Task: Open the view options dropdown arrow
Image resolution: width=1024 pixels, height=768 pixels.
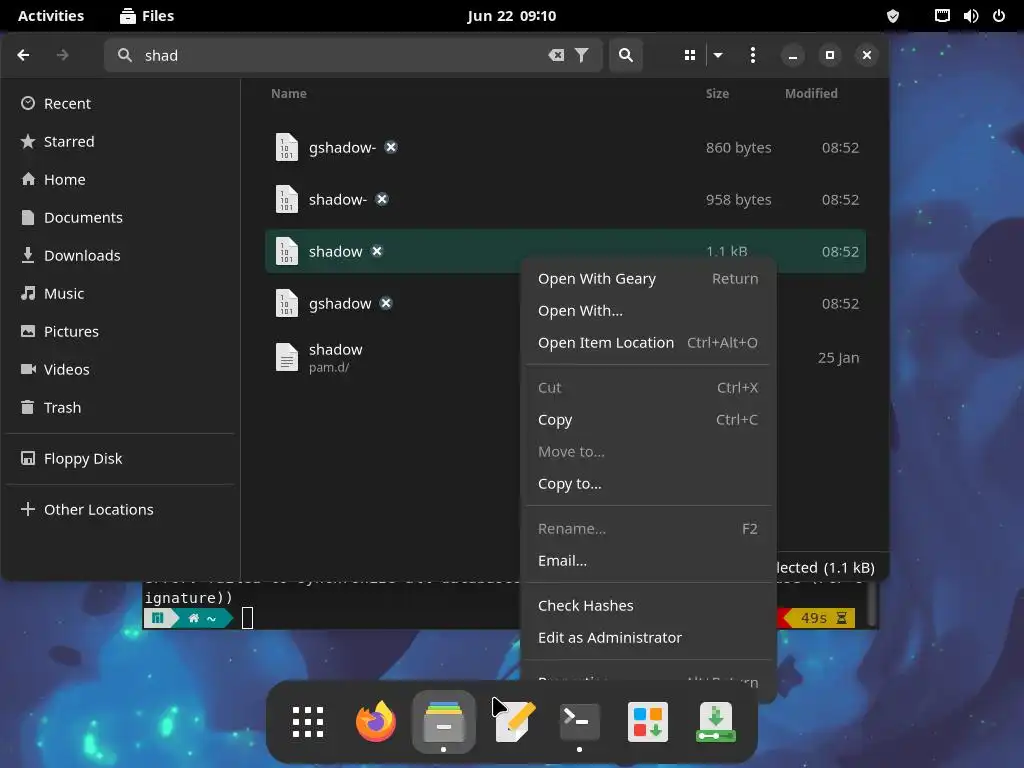Action: 718,56
